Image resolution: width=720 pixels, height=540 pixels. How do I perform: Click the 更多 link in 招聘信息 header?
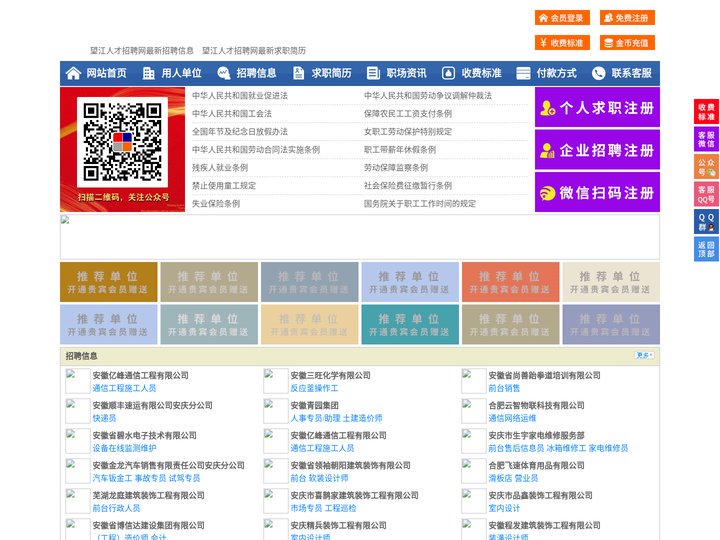(x=644, y=355)
